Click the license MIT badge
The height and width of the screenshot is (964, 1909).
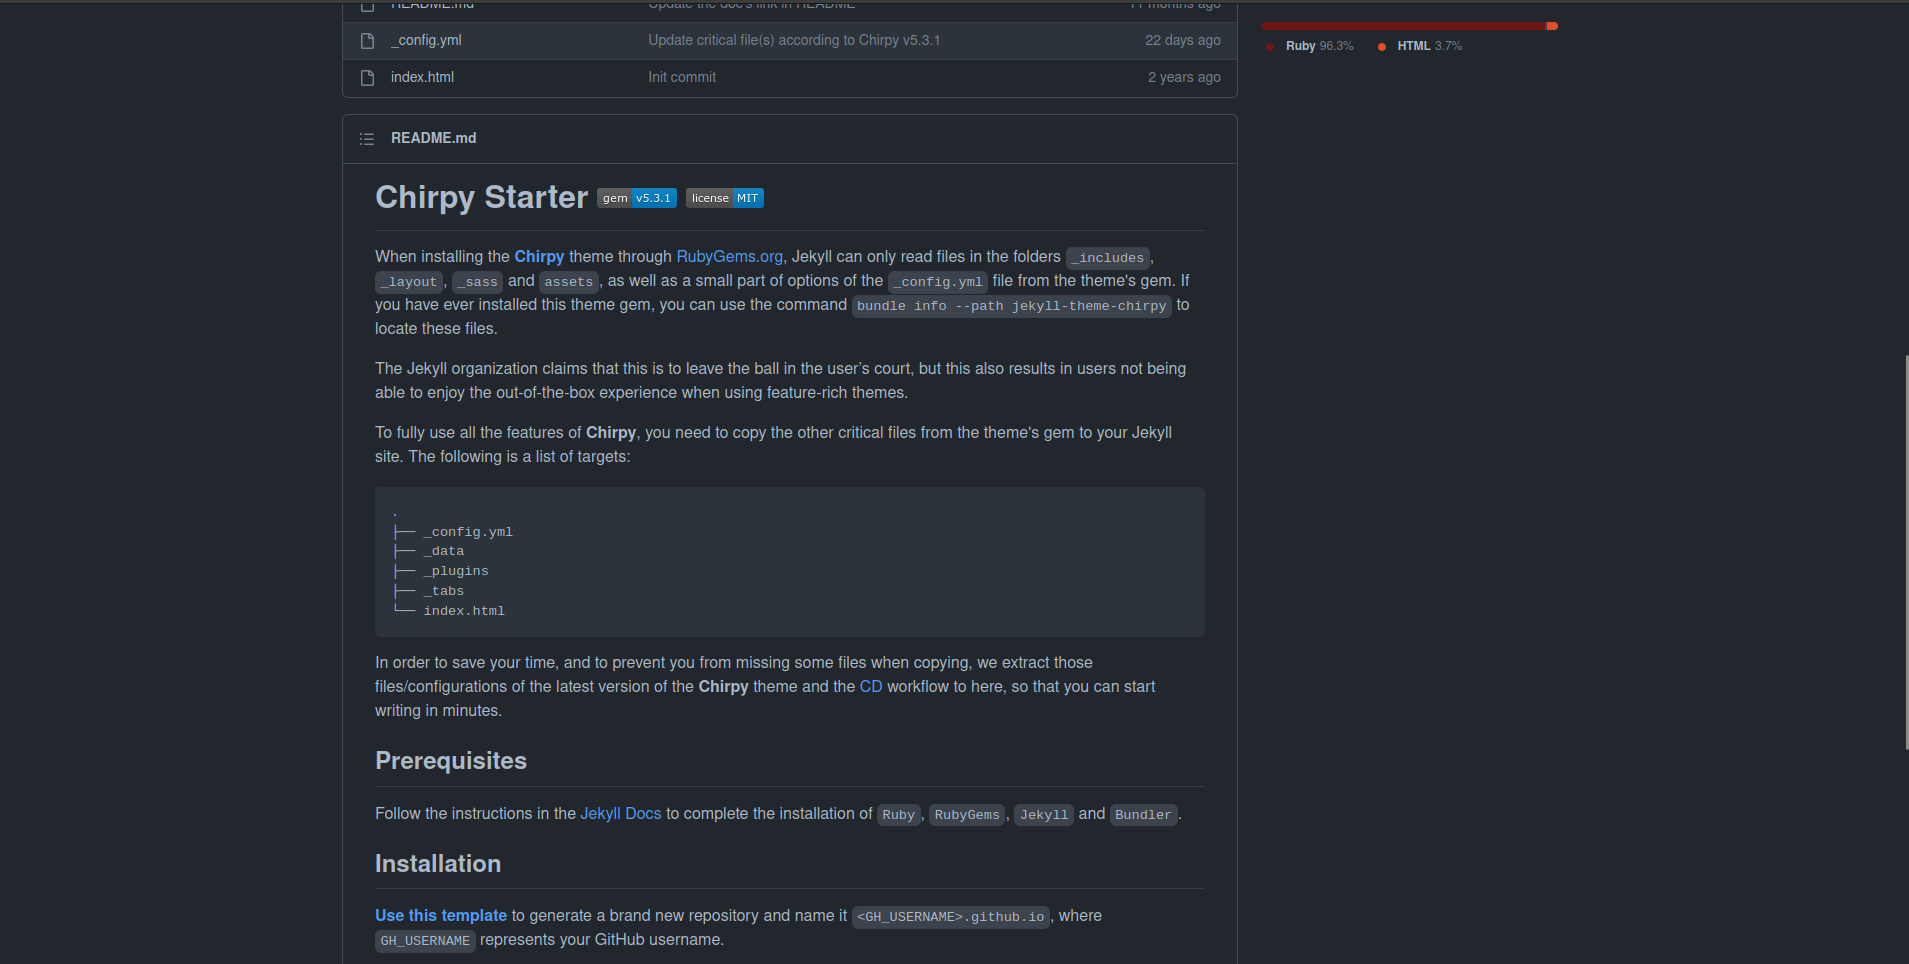coord(725,198)
